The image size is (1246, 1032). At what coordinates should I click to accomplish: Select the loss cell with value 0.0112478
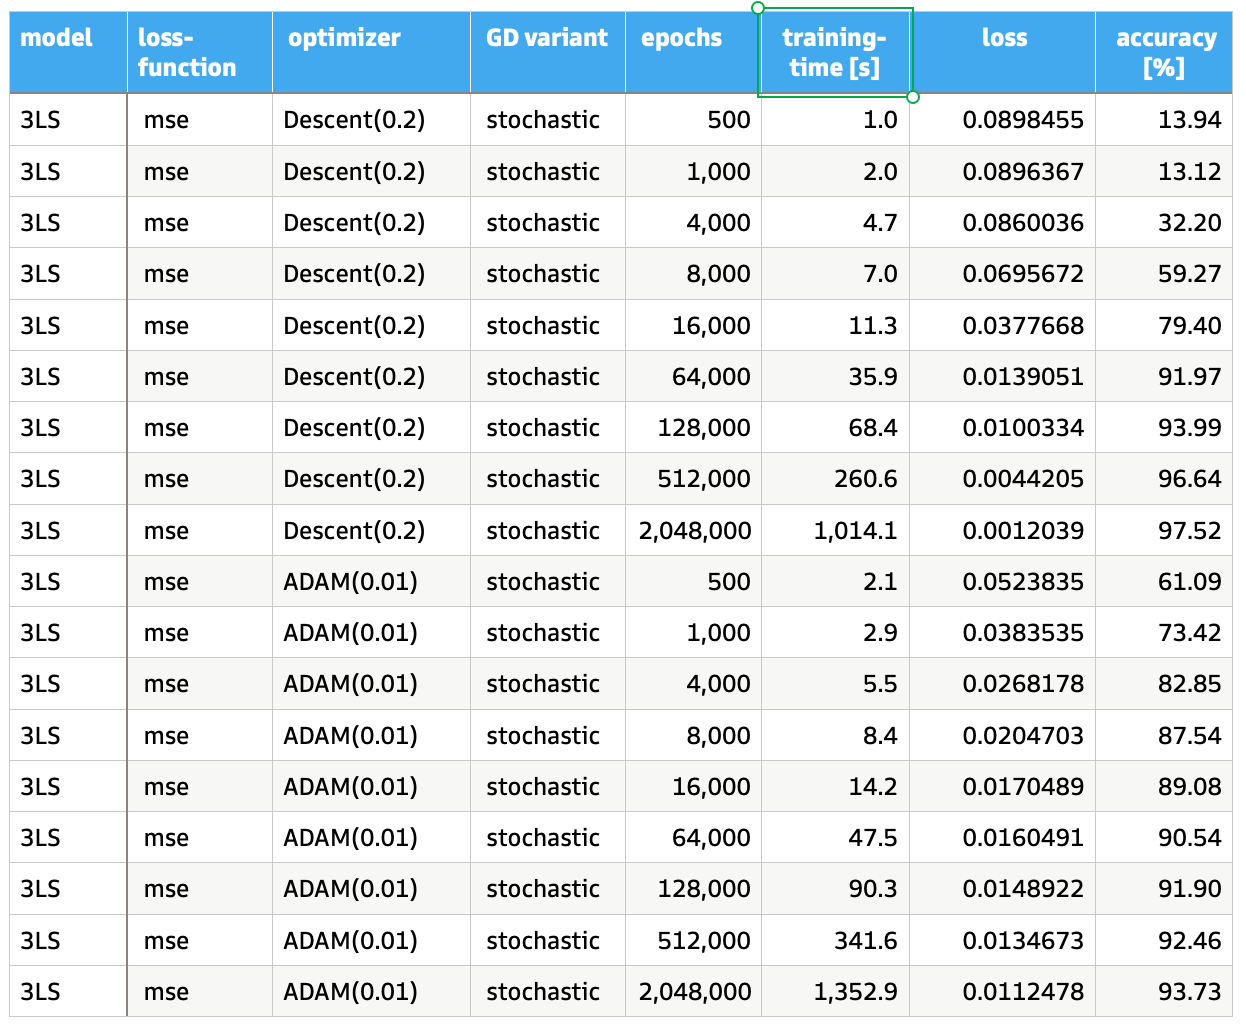(x=1022, y=992)
